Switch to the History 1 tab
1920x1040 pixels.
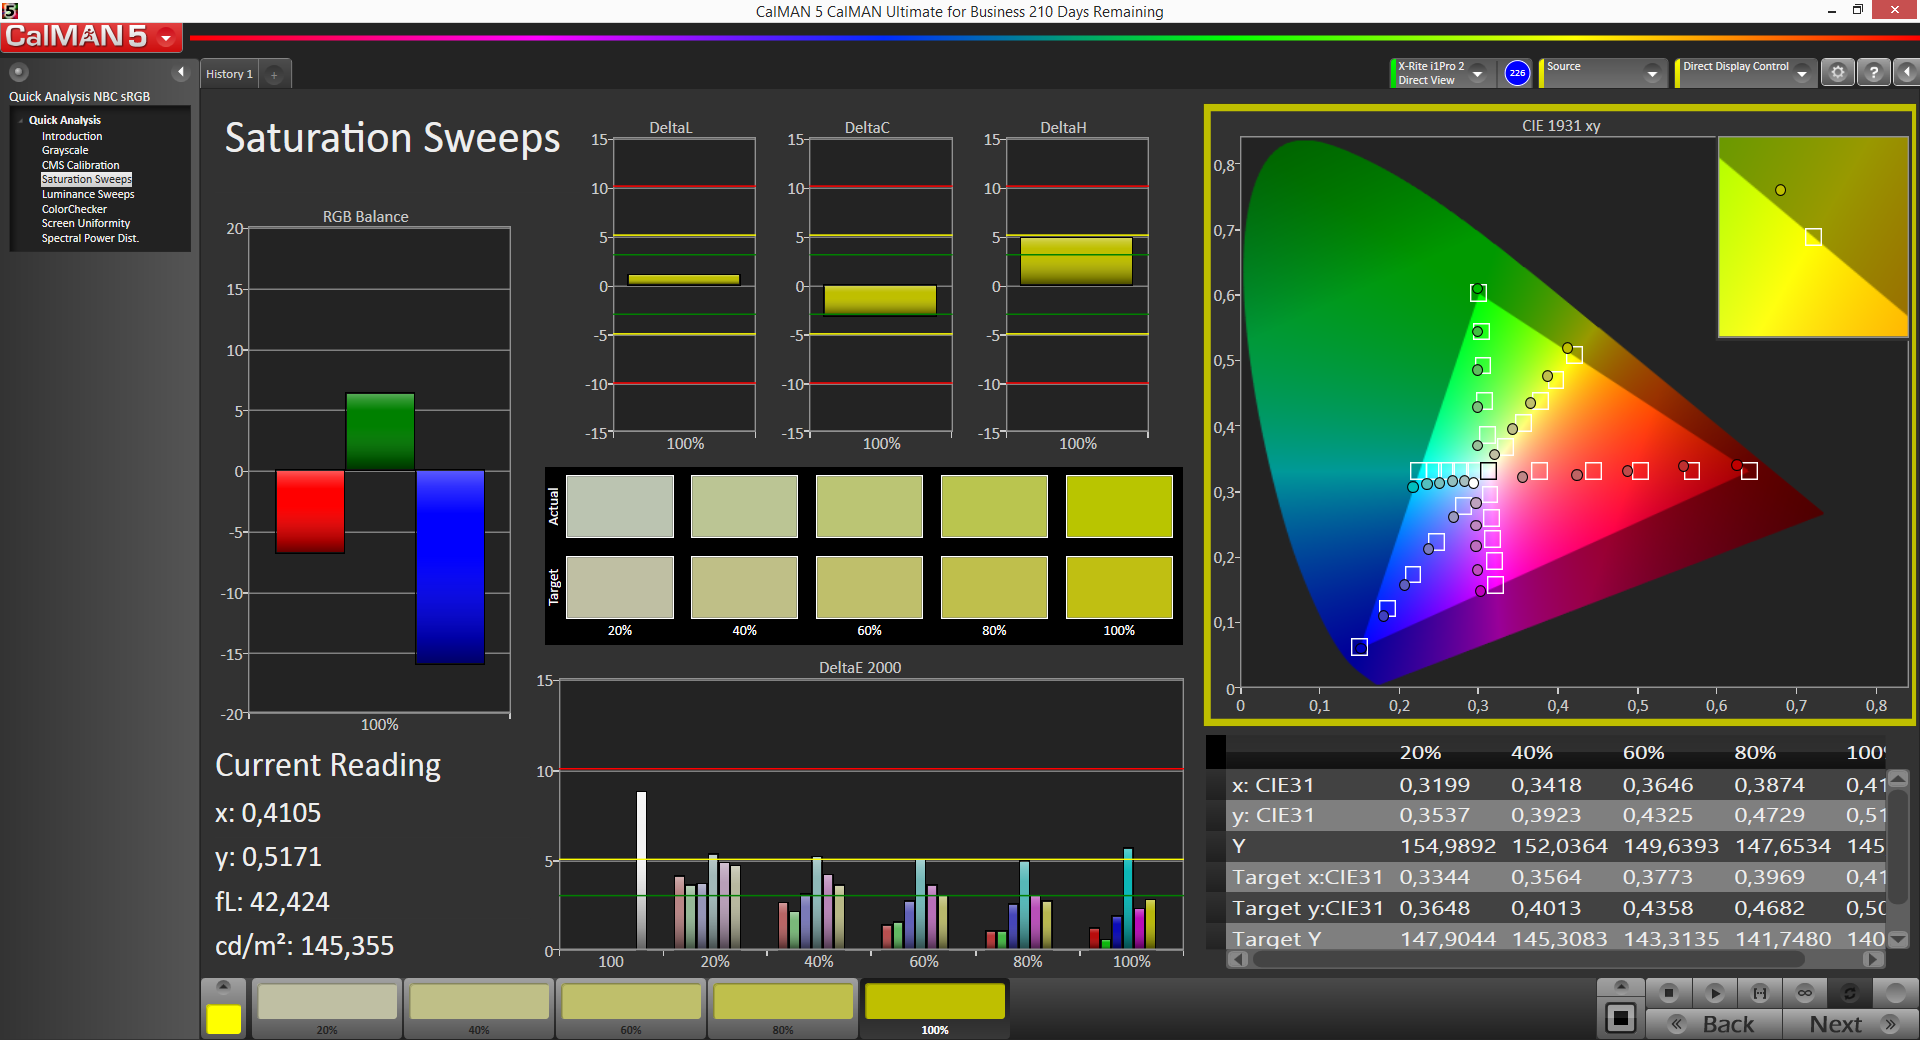pyautogui.click(x=229, y=74)
